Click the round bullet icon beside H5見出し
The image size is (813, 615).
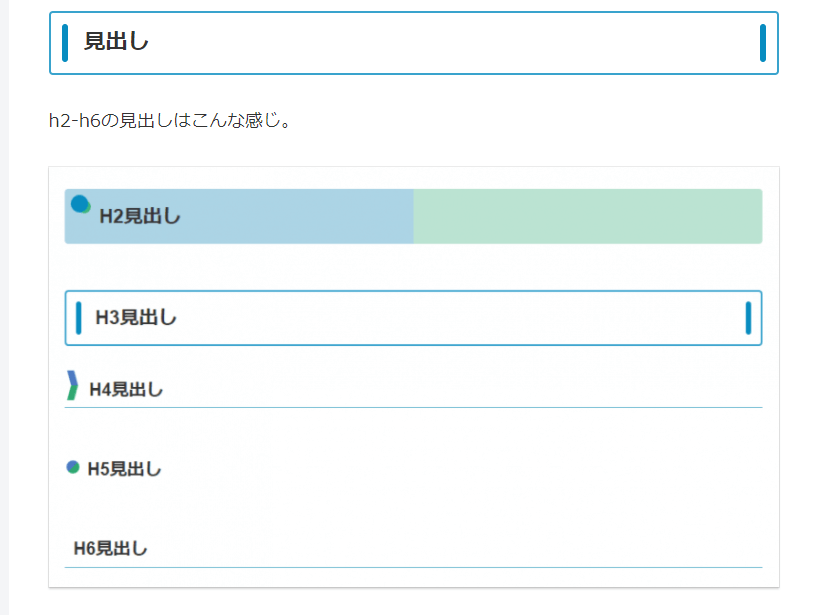pos(72,467)
